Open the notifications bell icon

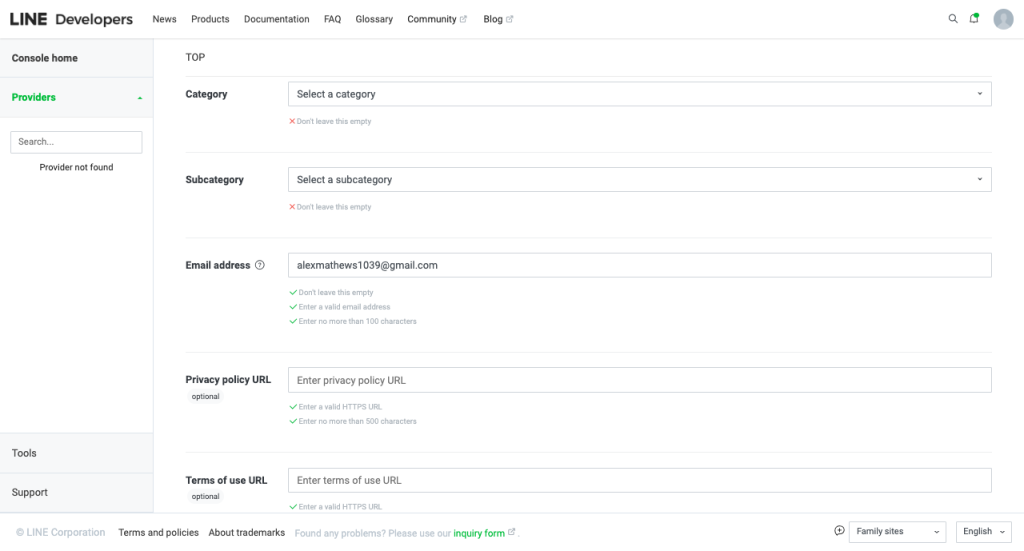[x=974, y=19]
